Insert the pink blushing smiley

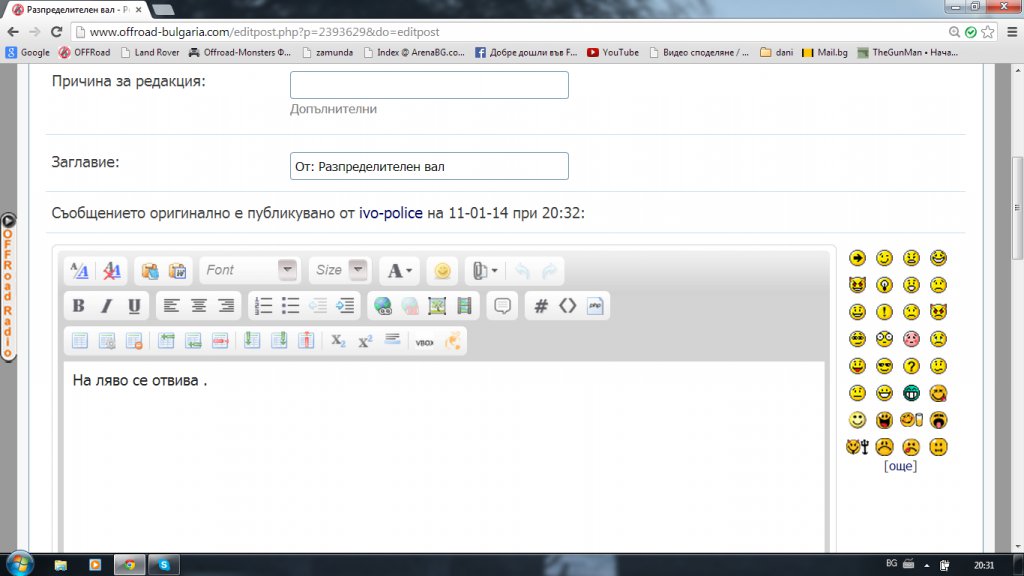click(x=911, y=339)
